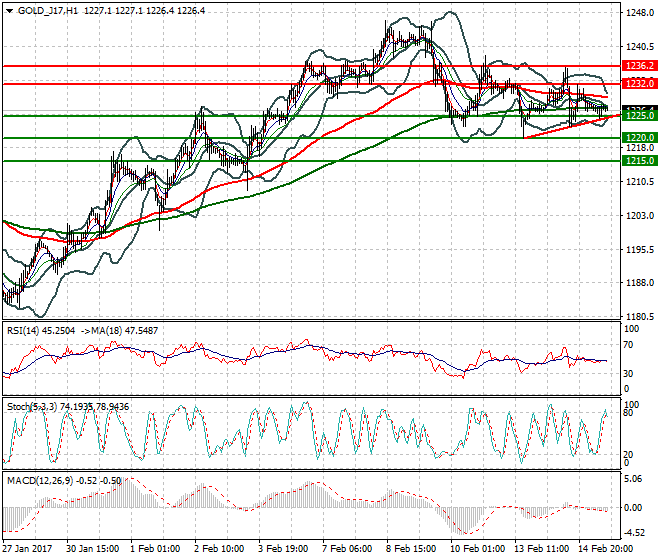660x560 pixels.
Task: Click the 1210.5 price axis value
Action: [x=640, y=182]
